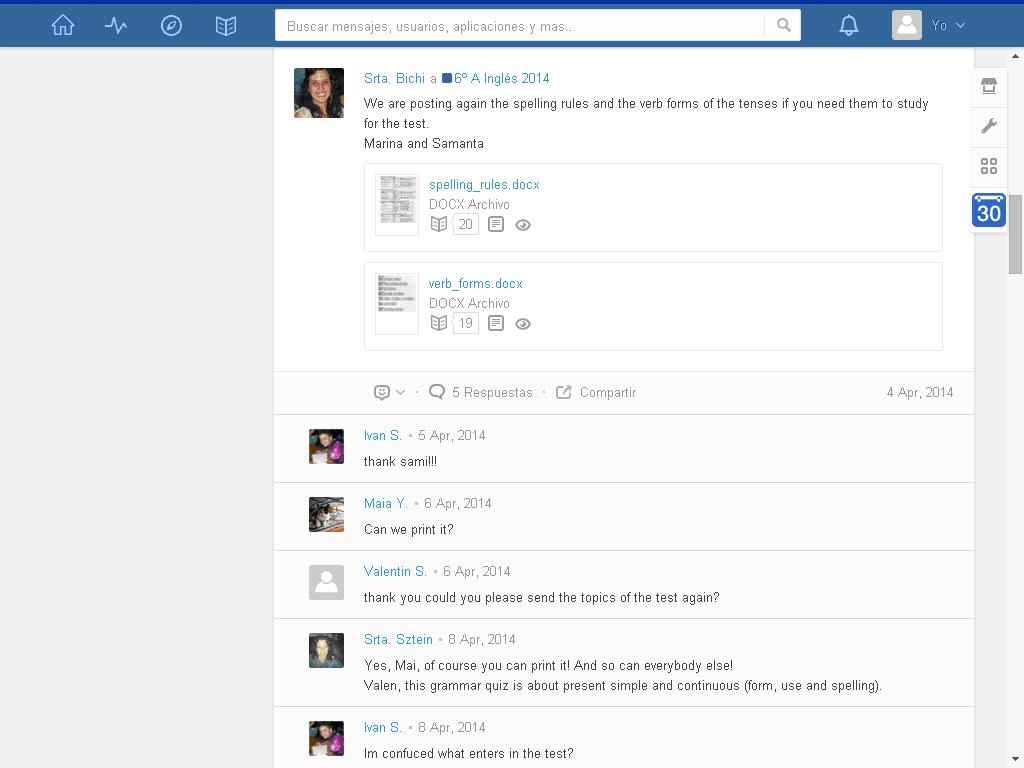The width and height of the screenshot is (1024, 768).
Task: Click the 19 count on verb_forms.docx
Action: tap(466, 323)
